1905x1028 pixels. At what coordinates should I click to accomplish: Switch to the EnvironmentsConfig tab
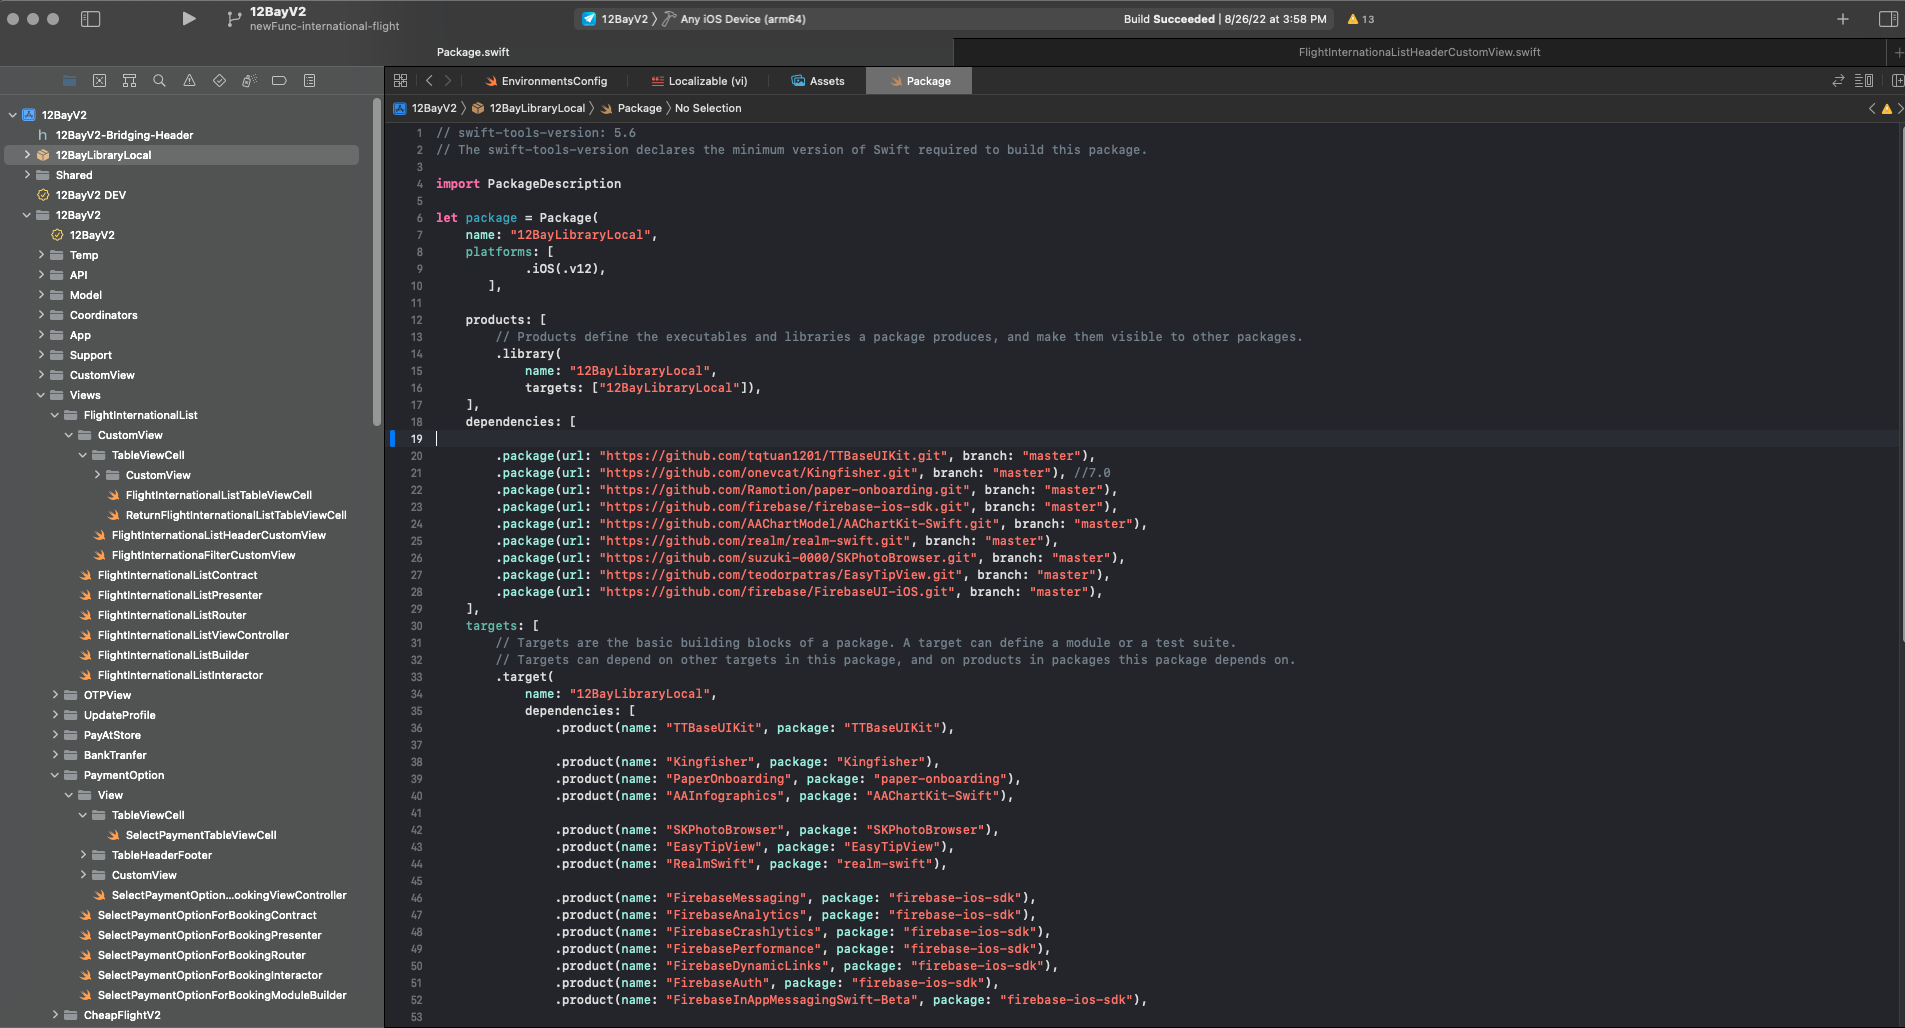[546, 81]
